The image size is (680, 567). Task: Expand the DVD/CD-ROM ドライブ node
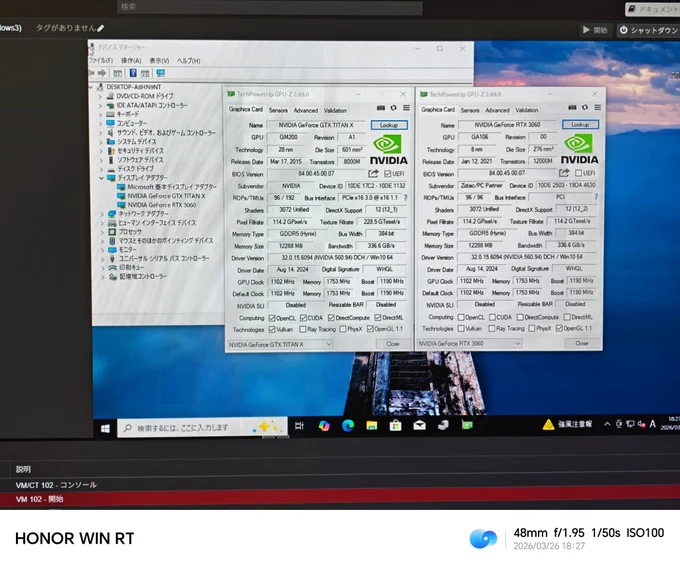101,96
